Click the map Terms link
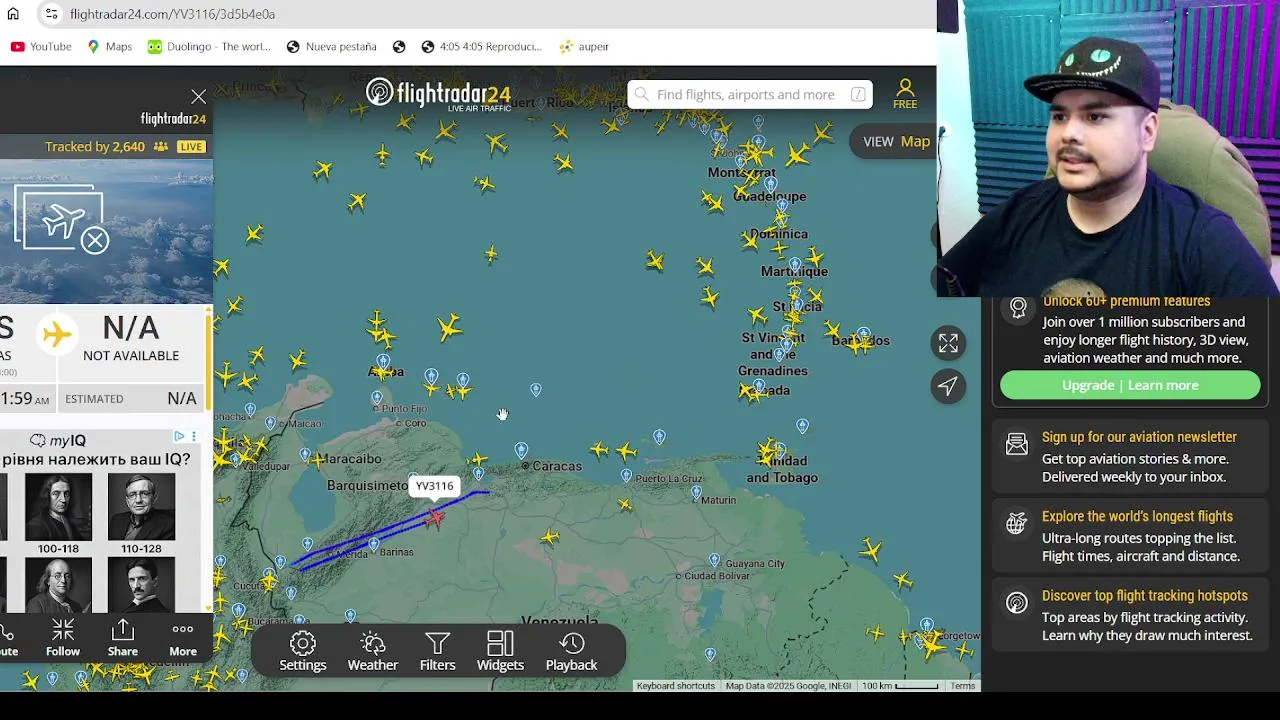The width and height of the screenshot is (1280, 720). click(x=963, y=686)
